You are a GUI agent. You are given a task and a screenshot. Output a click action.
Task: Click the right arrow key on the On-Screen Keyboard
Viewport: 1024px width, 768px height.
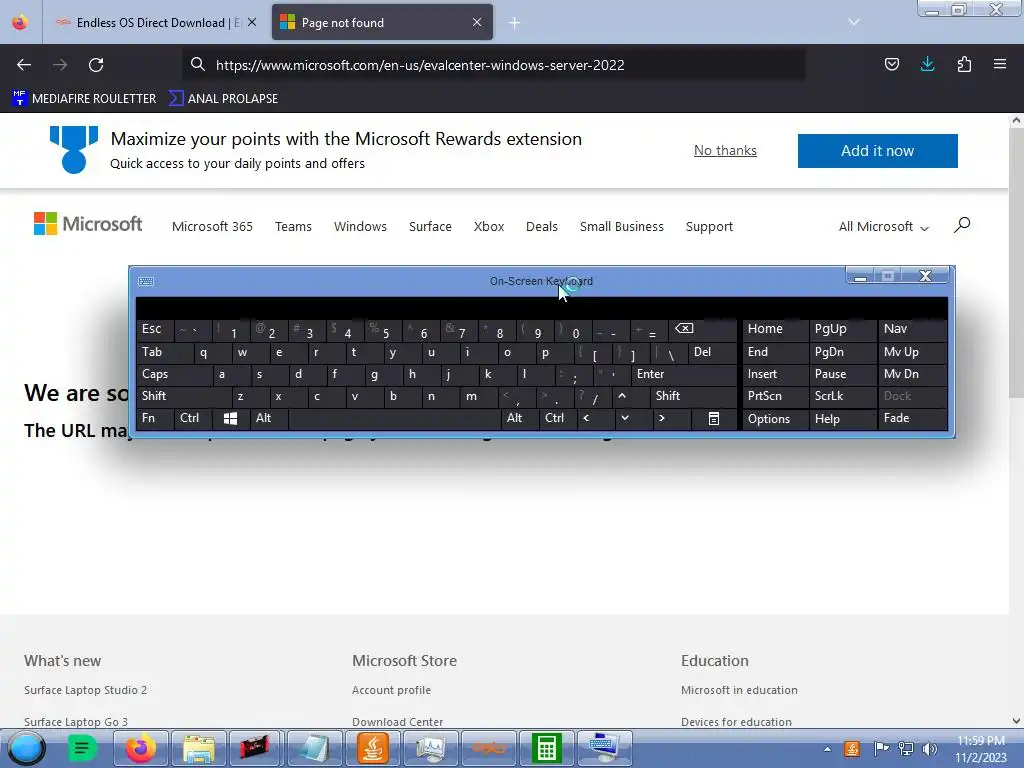coord(671,419)
